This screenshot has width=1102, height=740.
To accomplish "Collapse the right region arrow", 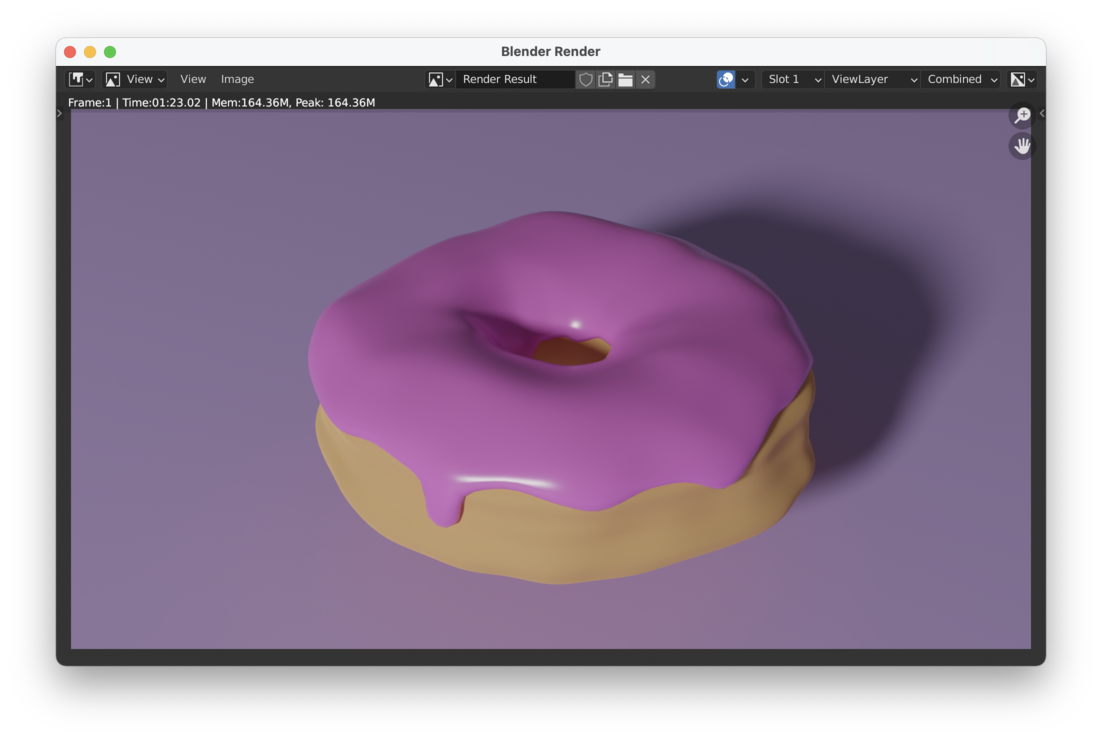I will (1041, 113).
